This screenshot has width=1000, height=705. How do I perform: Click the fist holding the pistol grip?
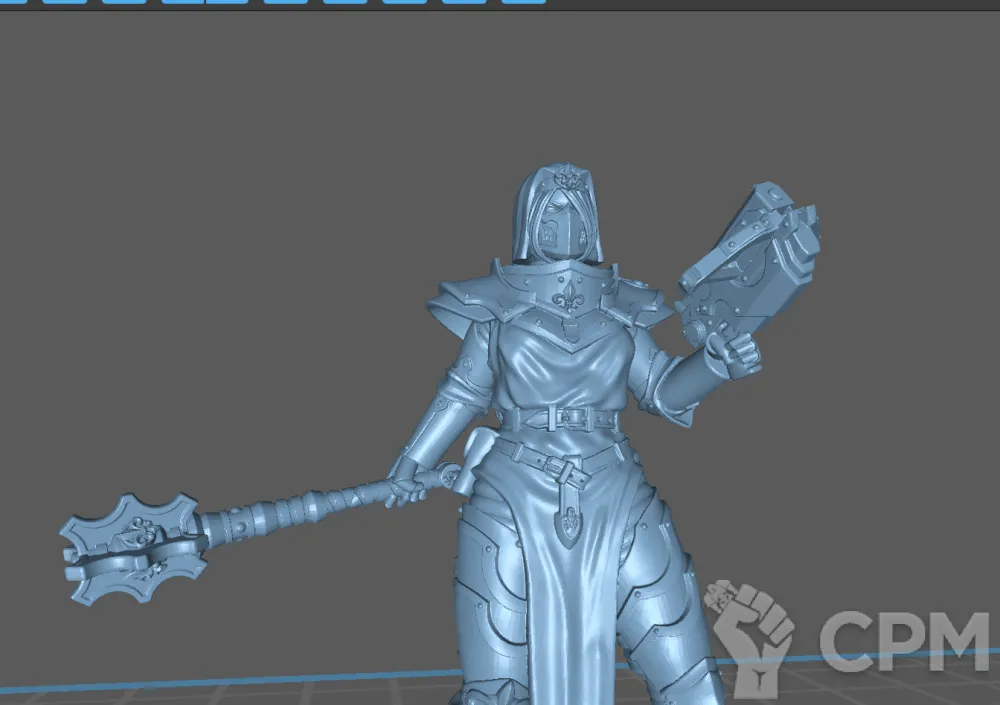click(733, 353)
